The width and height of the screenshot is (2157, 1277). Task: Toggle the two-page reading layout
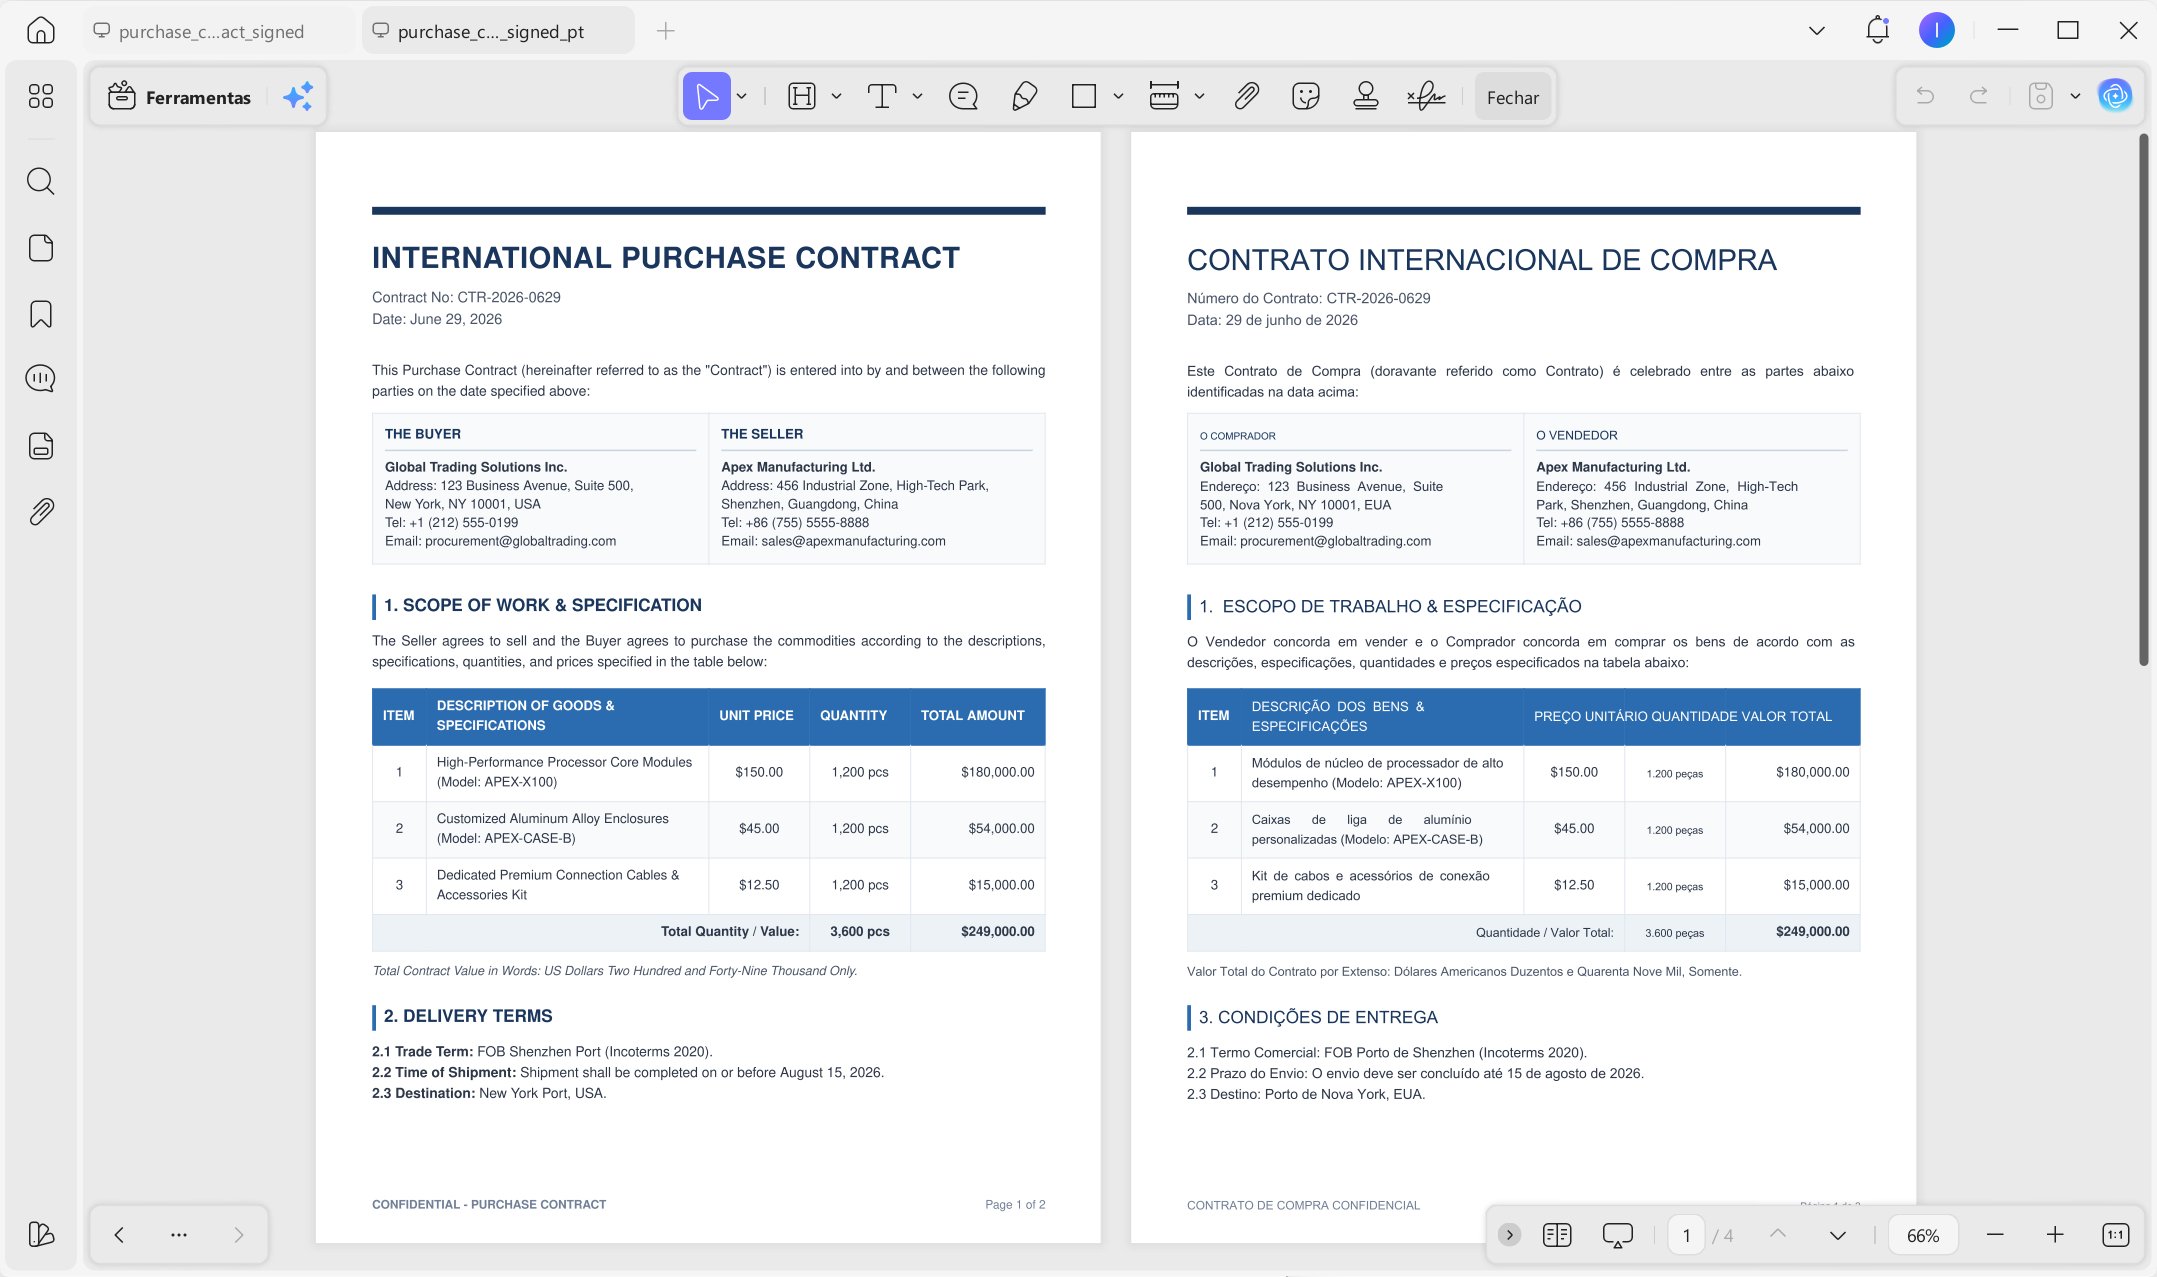1557,1235
